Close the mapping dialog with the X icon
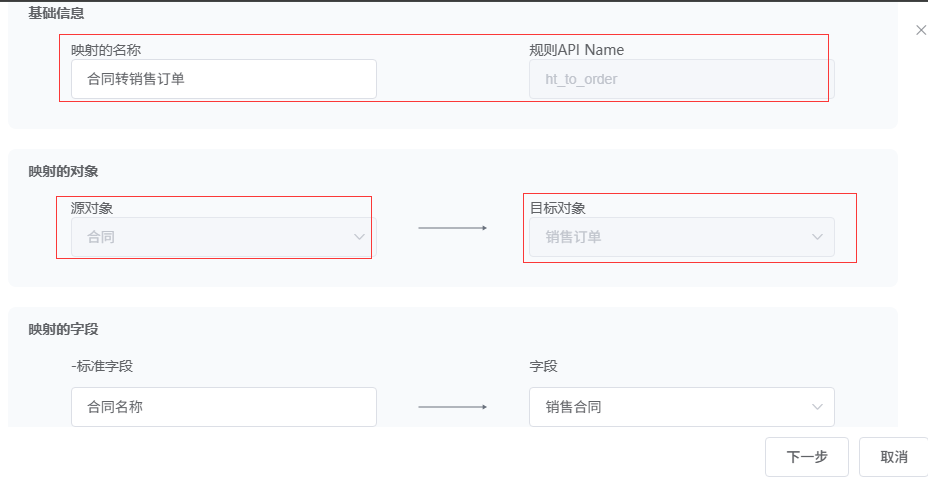 point(921,31)
